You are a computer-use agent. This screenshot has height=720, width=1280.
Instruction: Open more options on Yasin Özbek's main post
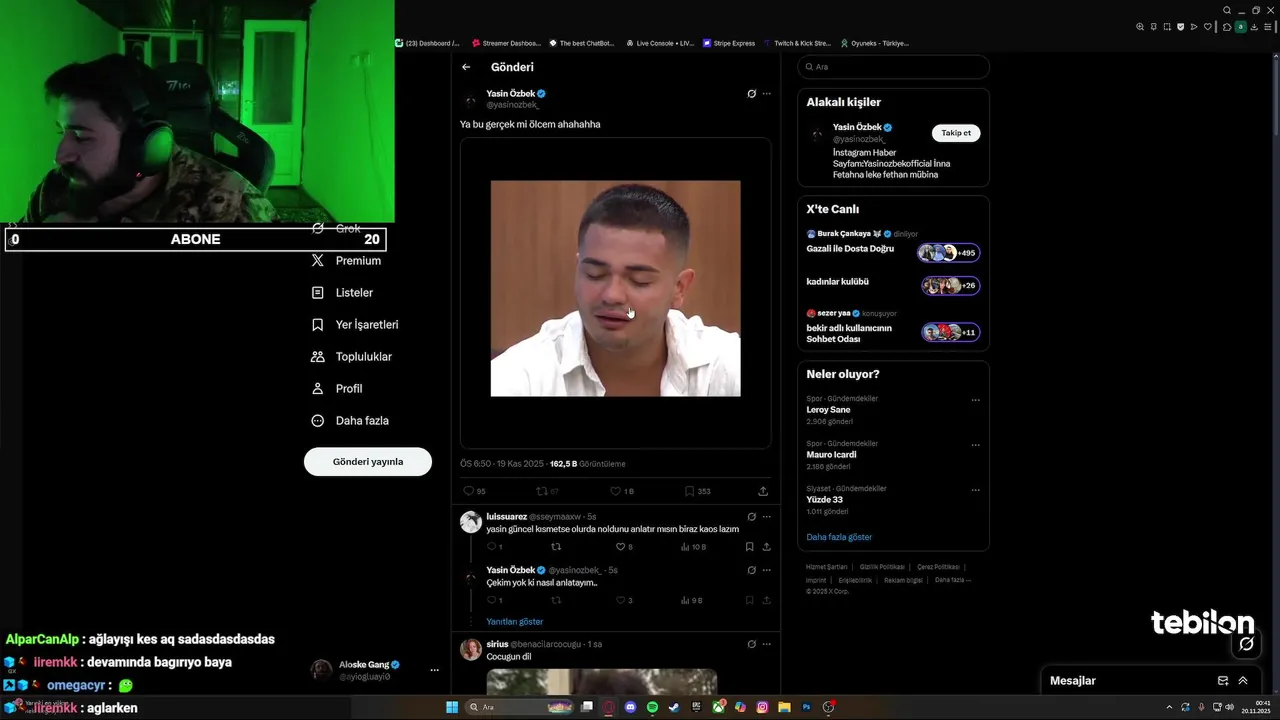pyautogui.click(x=767, y=94)
